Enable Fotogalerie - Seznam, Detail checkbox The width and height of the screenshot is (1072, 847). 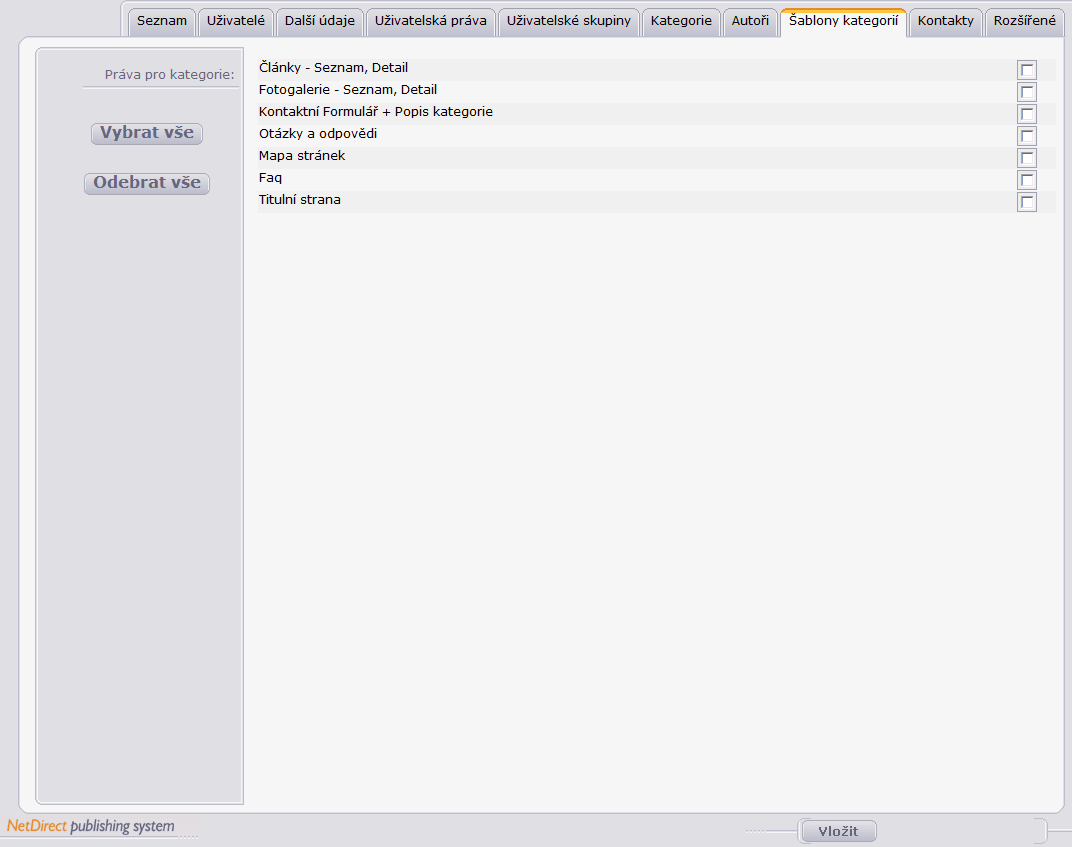tap(1026, 92)
